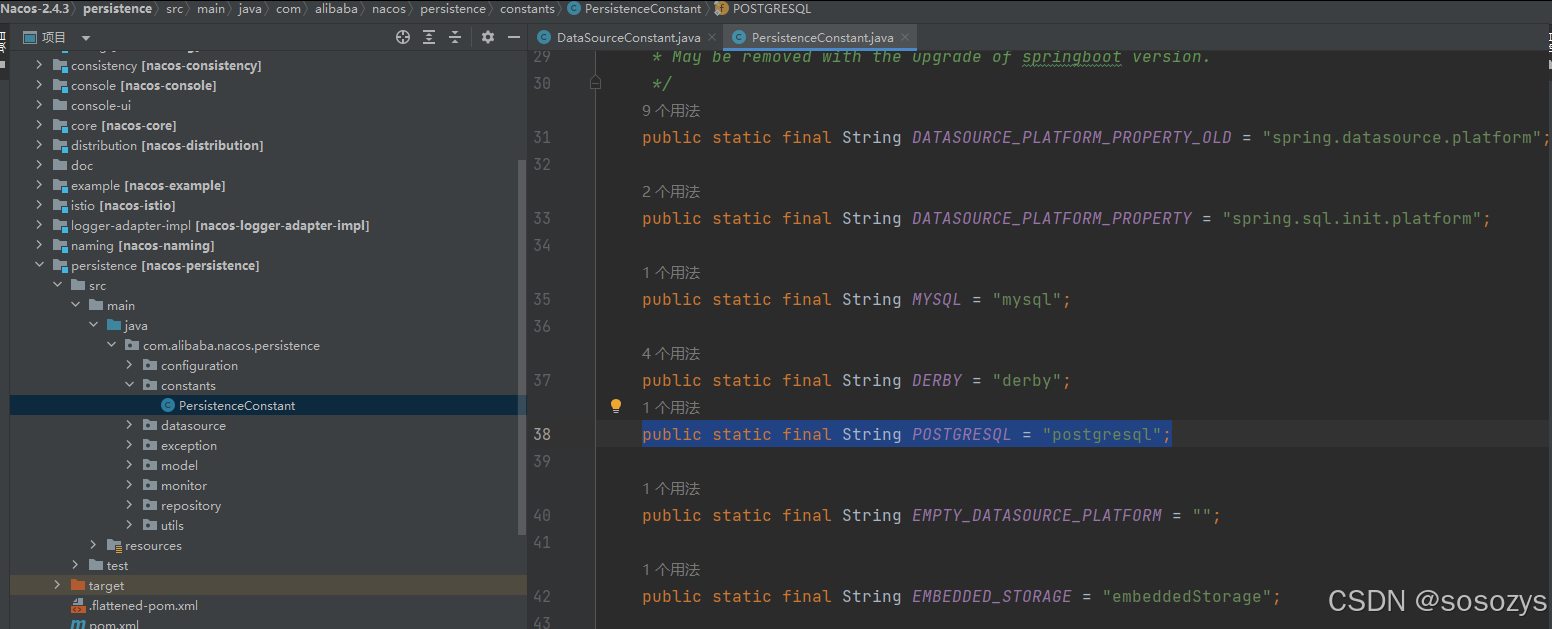
Task: Select the com.alibaba.nacos.persistence package
Action: 231,345
